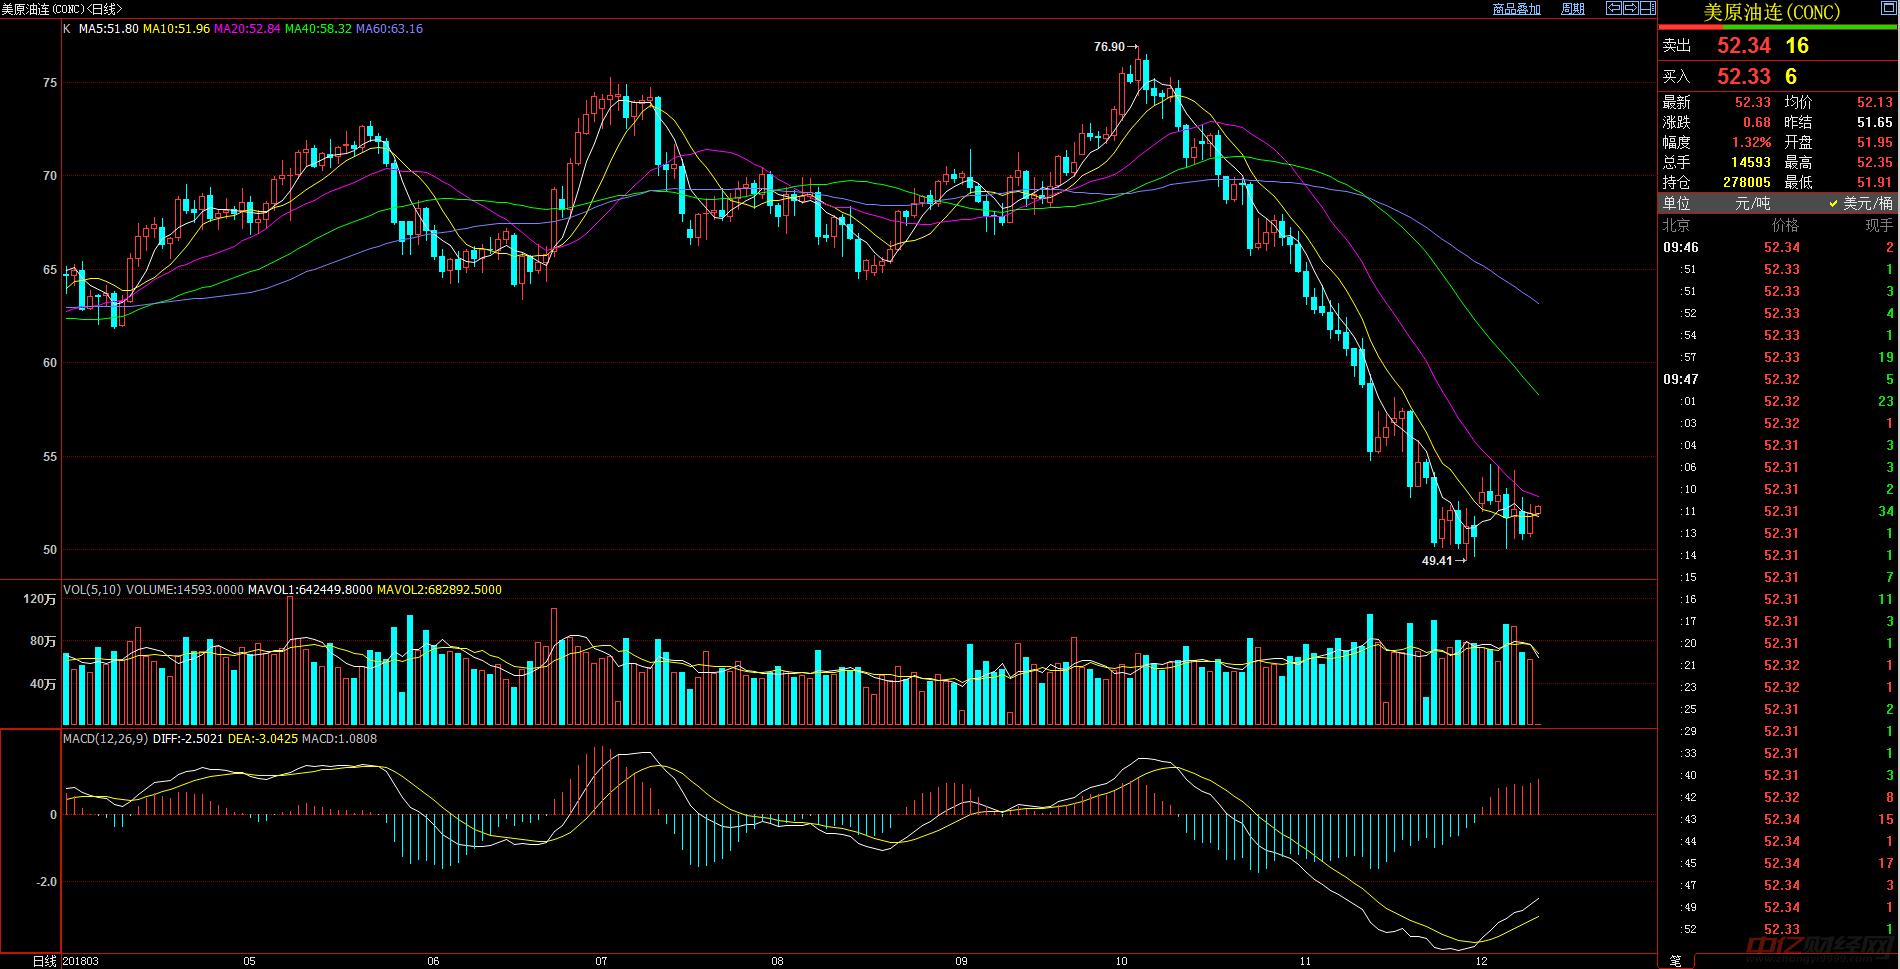Click the 均价 average price 52.13
1900x969 pixels.
tap(1874, 102)
